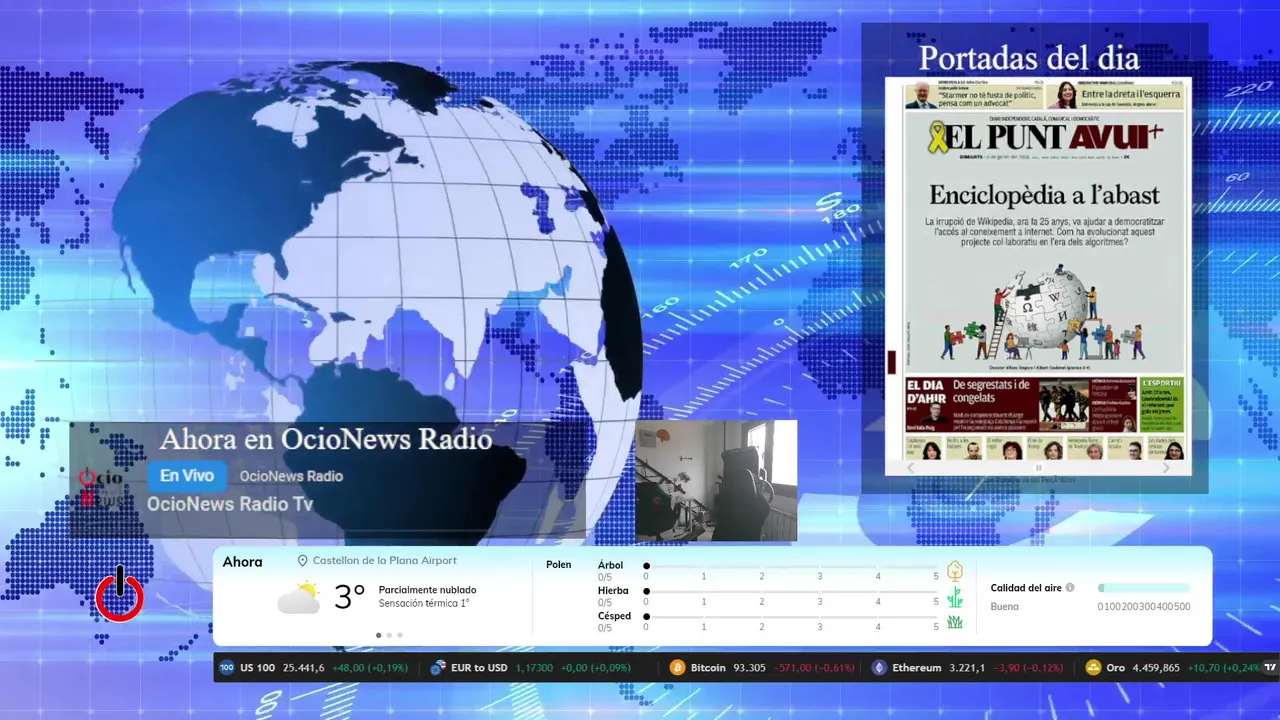1280x720 pixels.
Task: Open the Ethereum ticker label
Action: 917,667
